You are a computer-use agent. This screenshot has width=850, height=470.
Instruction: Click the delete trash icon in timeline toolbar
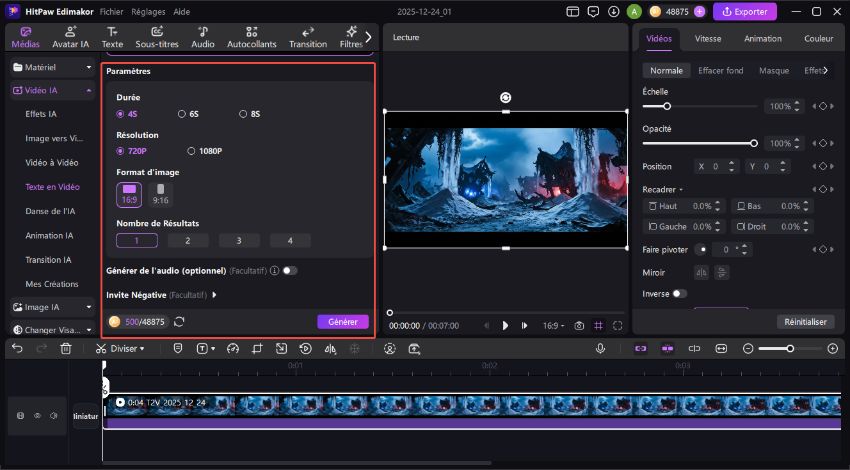click(66, 348)
